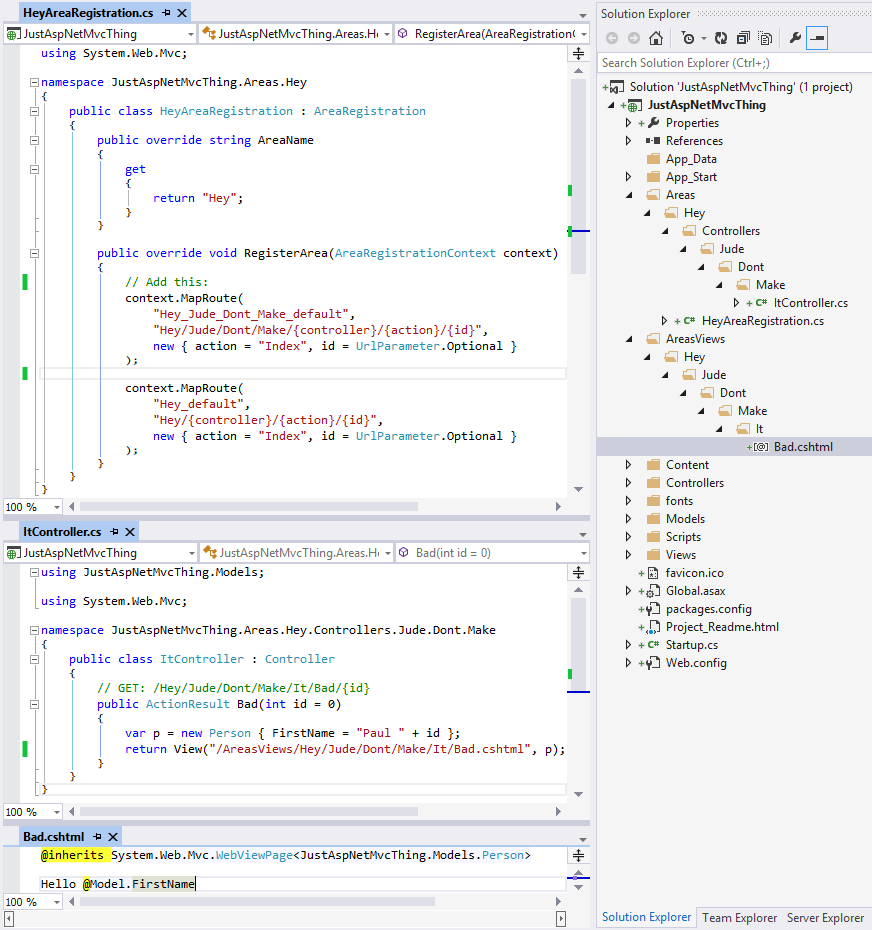Select the favicon.ico file
This screenshot has width=872, height=930.
(x=695, y=573)
